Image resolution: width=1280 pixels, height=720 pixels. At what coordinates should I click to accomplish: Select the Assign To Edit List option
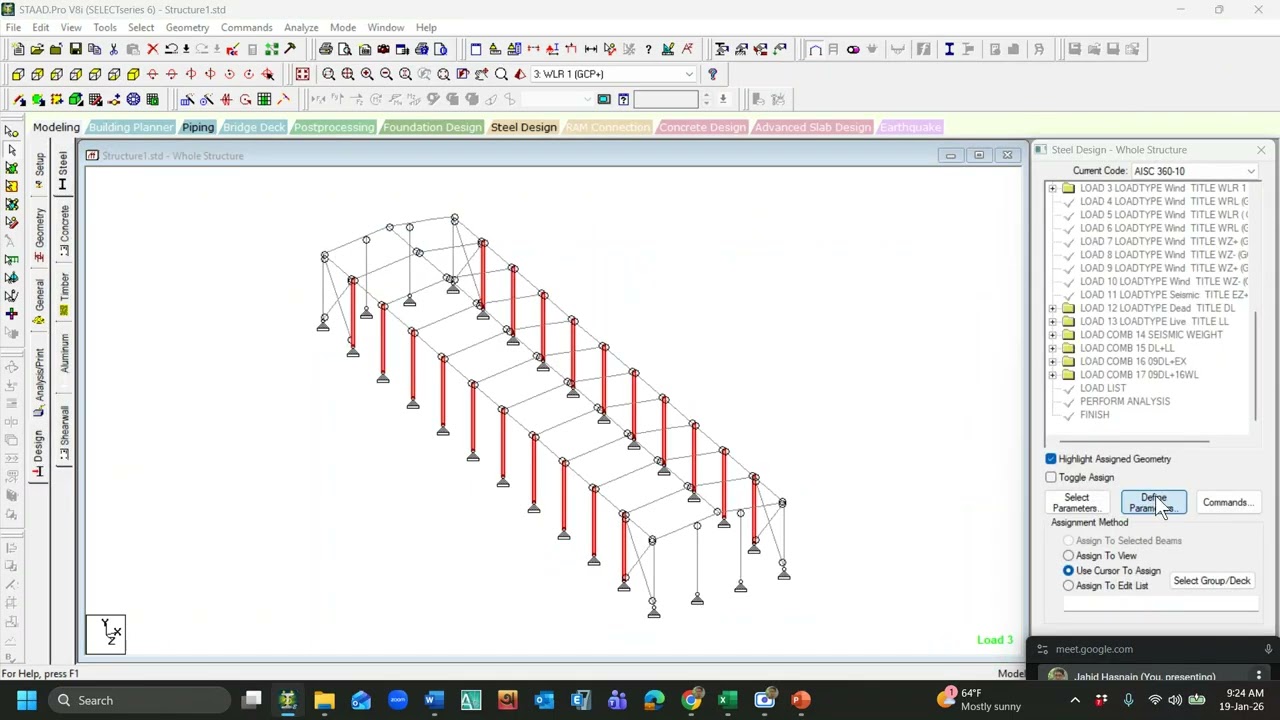1068,585
